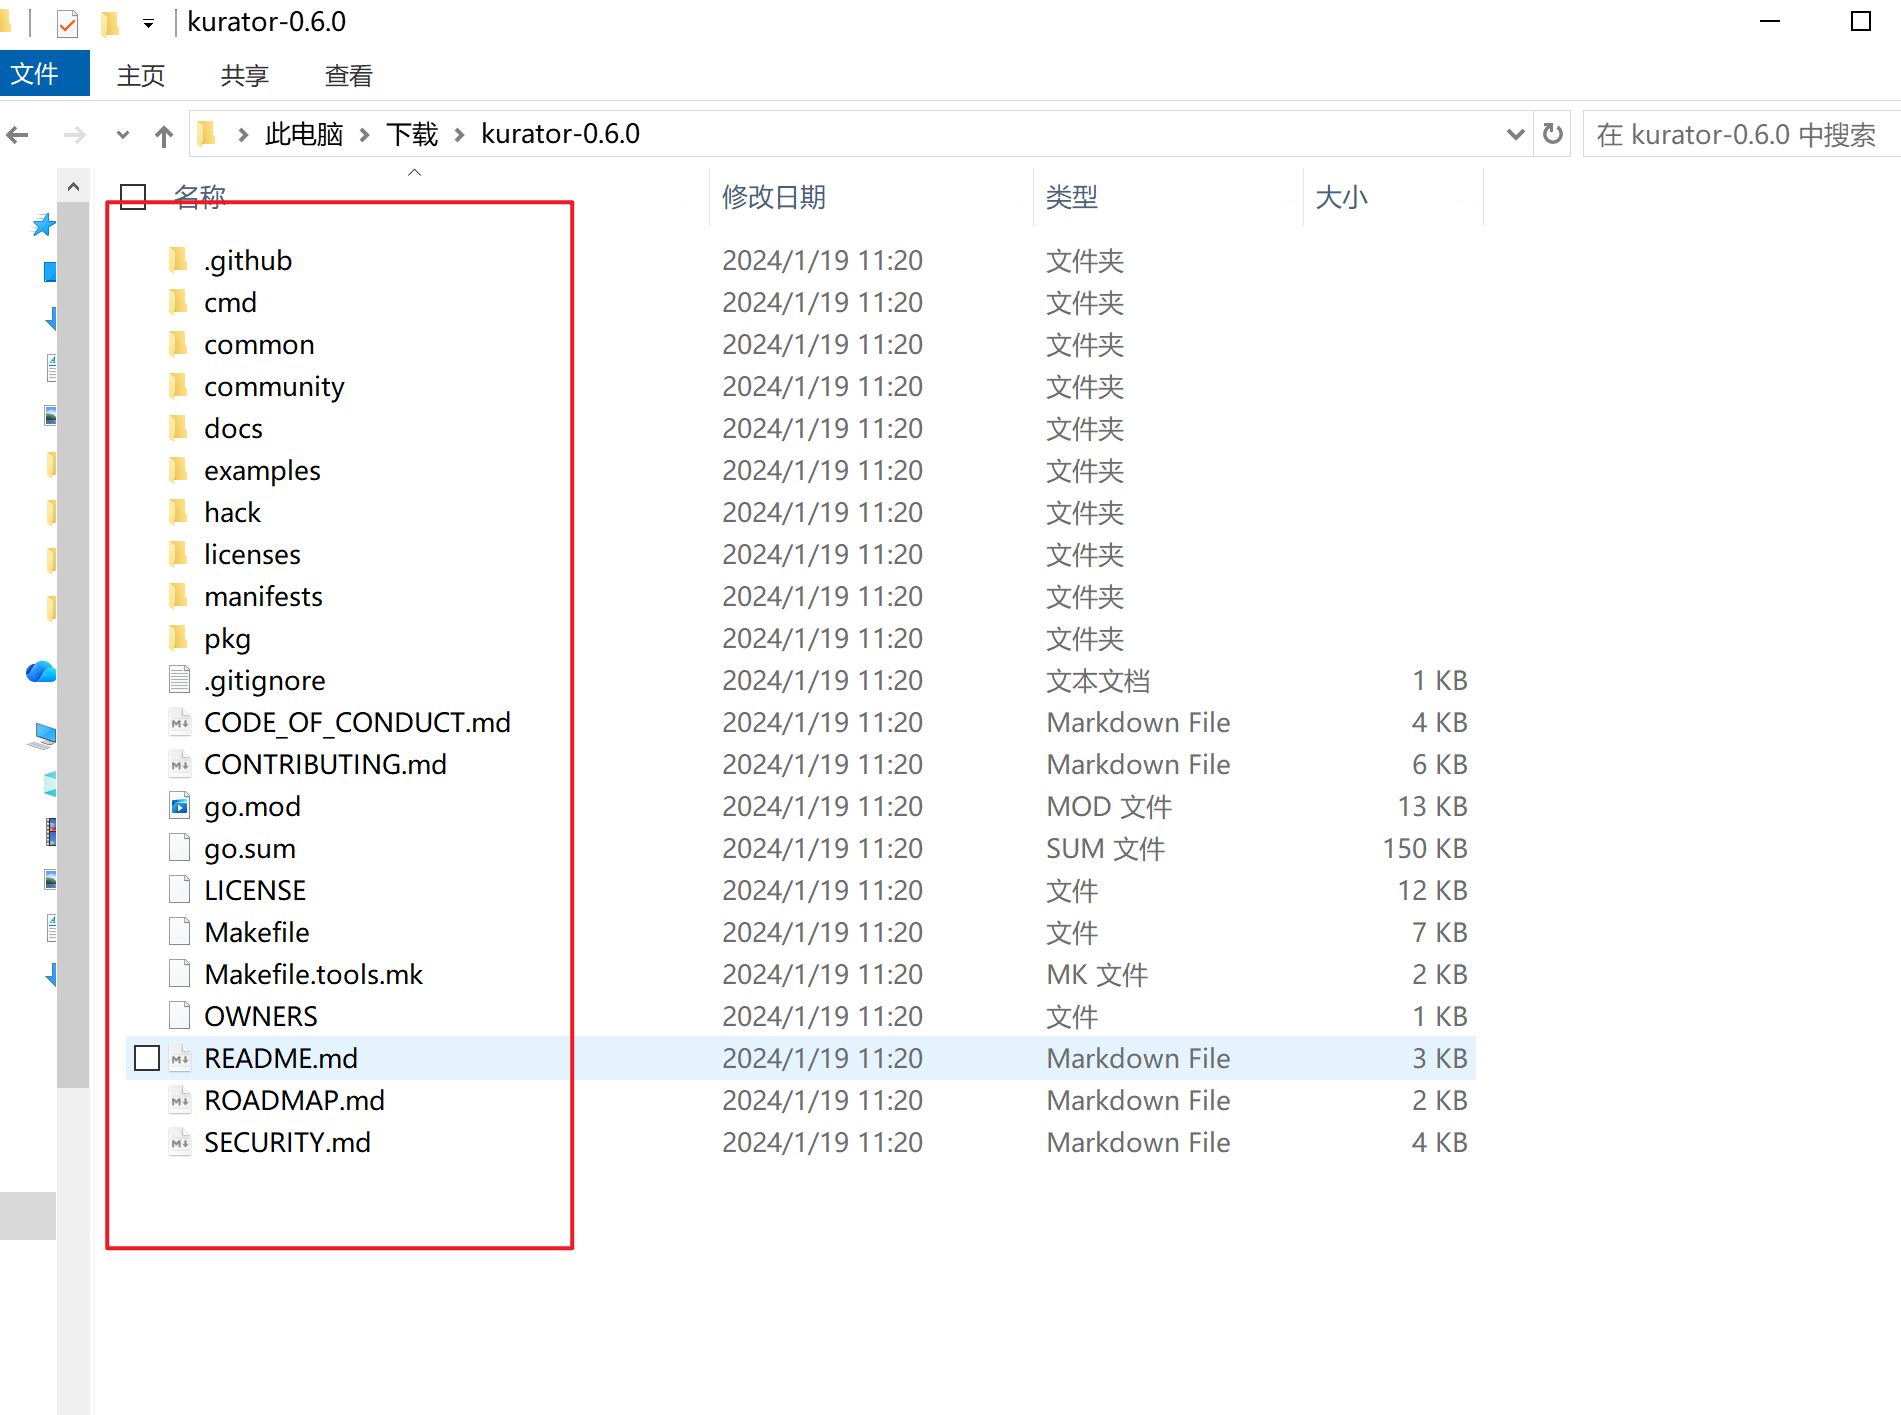This screenshot has height=1415, width=1901.
Task: Select the go.mod file name
Action: coord(252,806)
